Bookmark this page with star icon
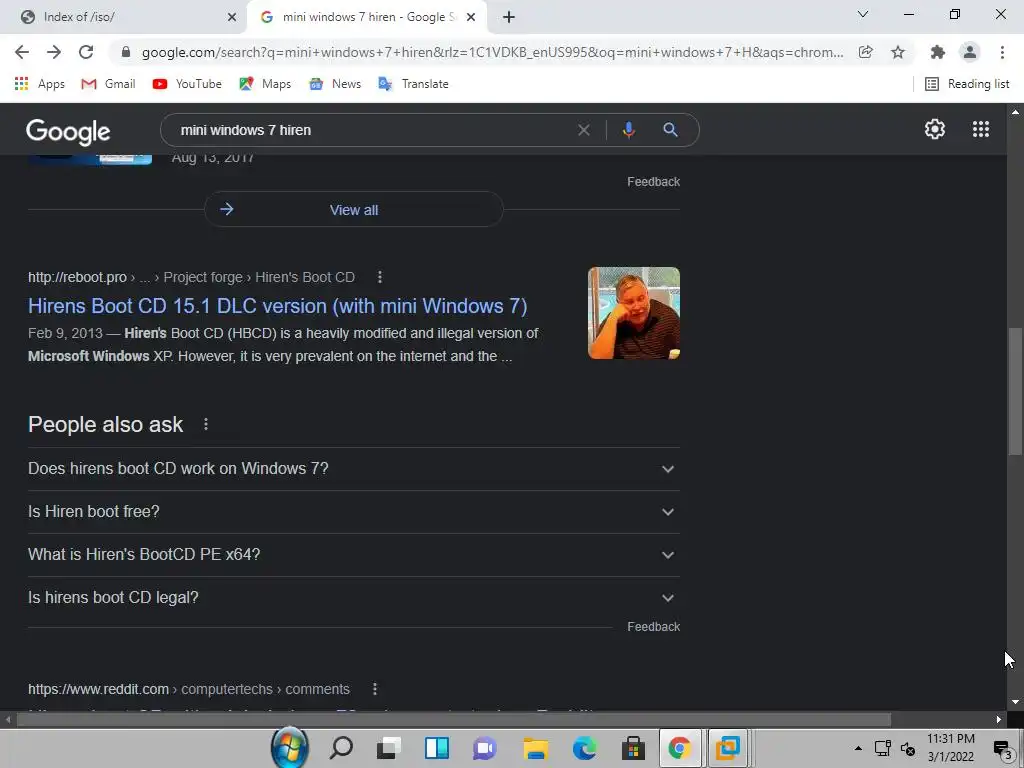This screenshot has width=1024, height=768. 898,52
